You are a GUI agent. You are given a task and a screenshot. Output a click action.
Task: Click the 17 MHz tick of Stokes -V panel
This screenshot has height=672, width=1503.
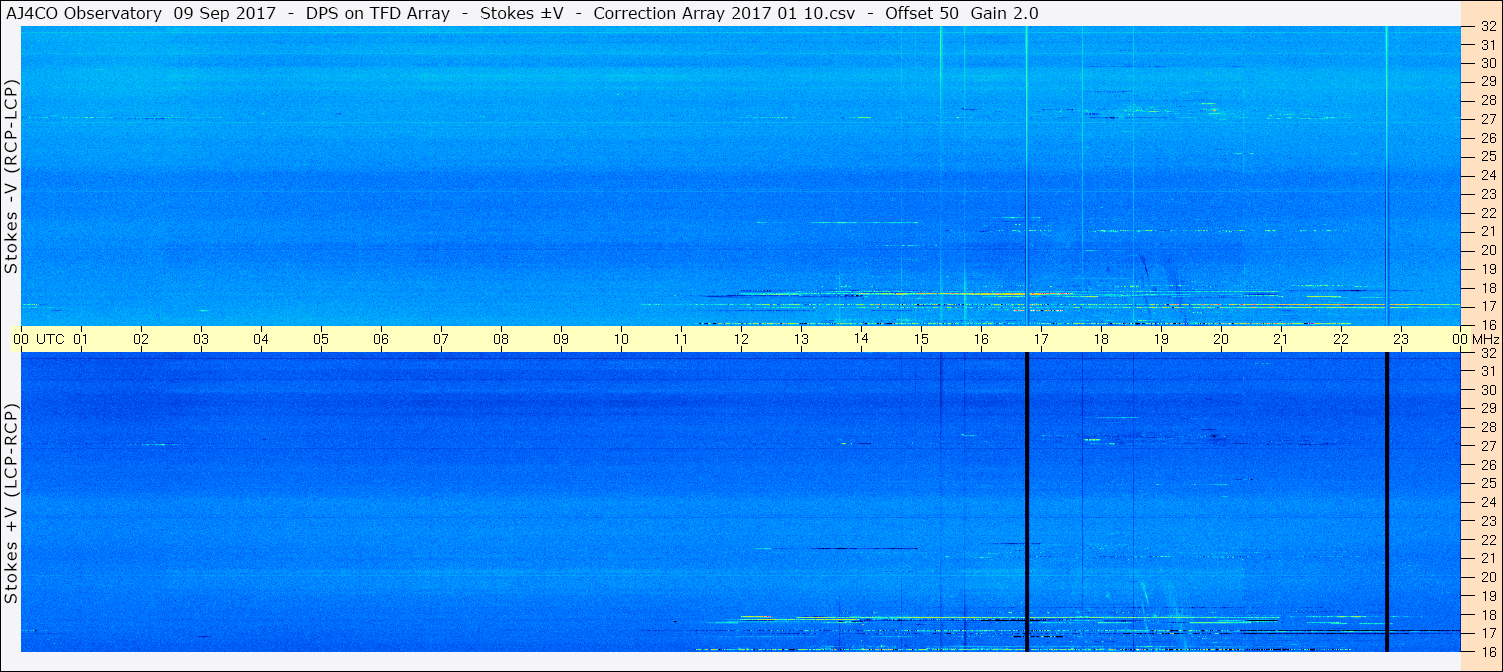1487,306
